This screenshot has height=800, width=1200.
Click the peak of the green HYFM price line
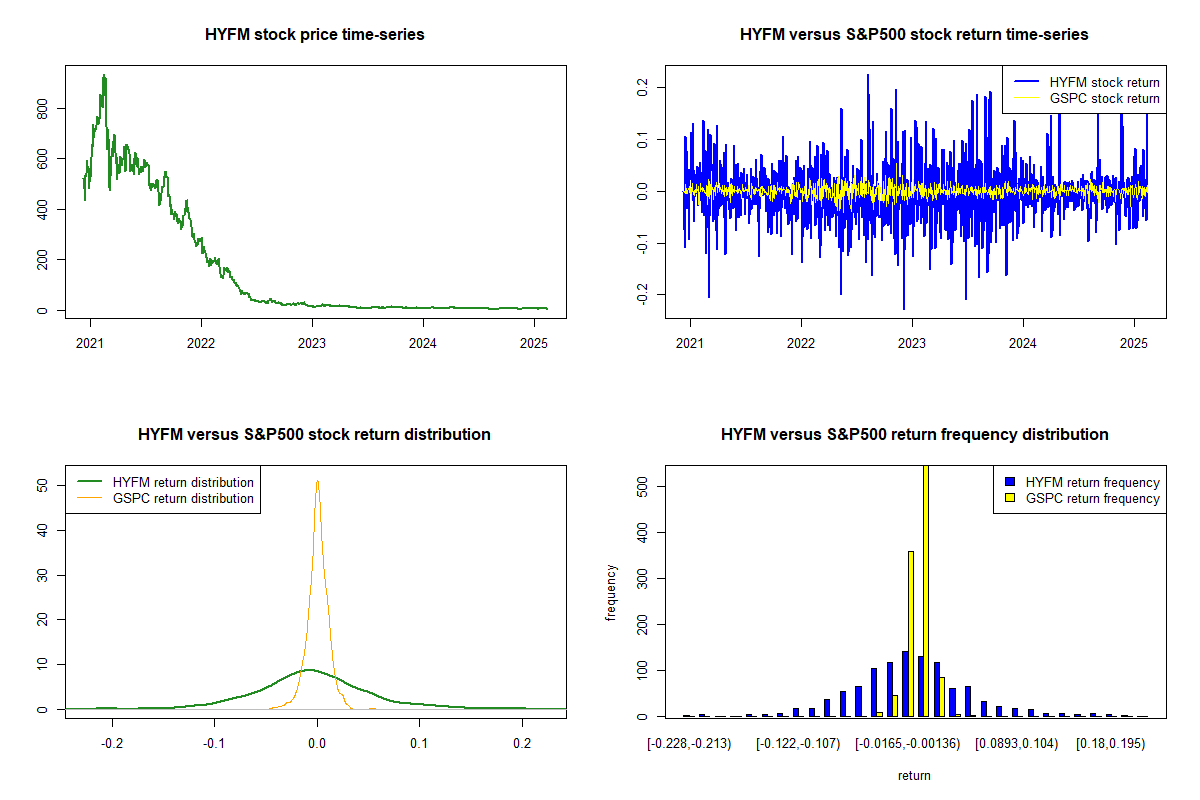(x=104, y=76)
